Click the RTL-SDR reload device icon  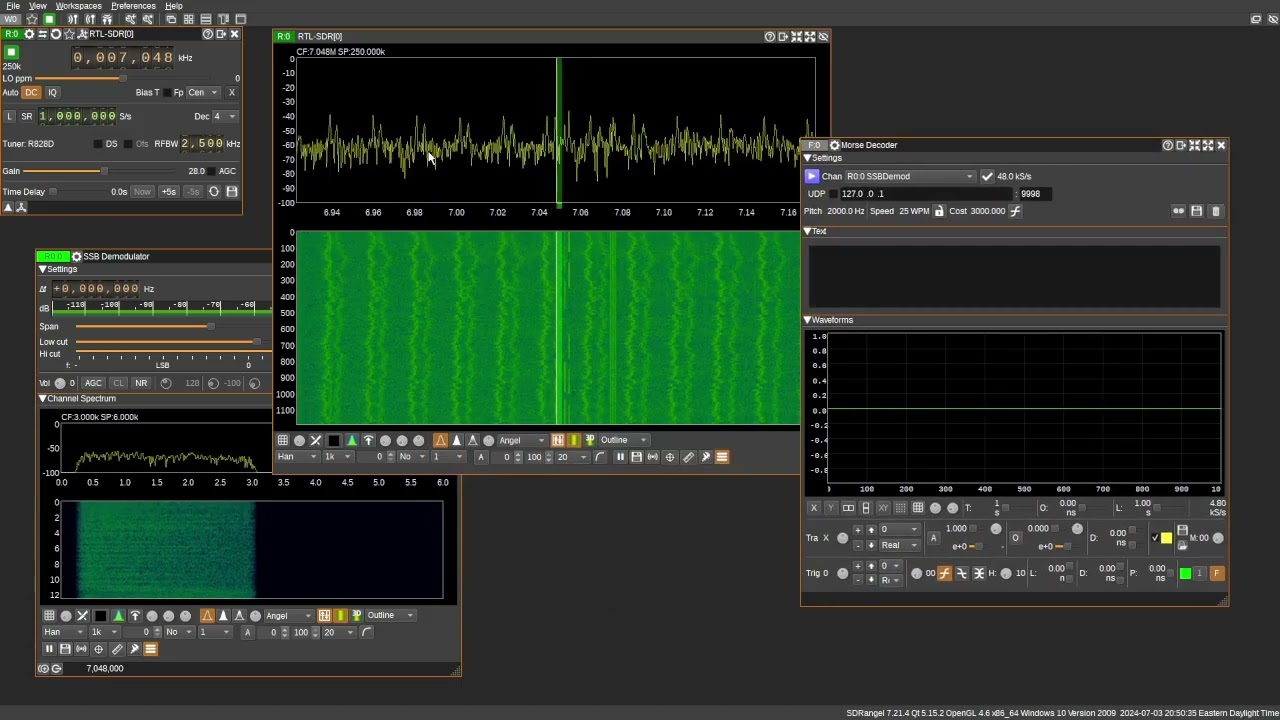point(57,34)
